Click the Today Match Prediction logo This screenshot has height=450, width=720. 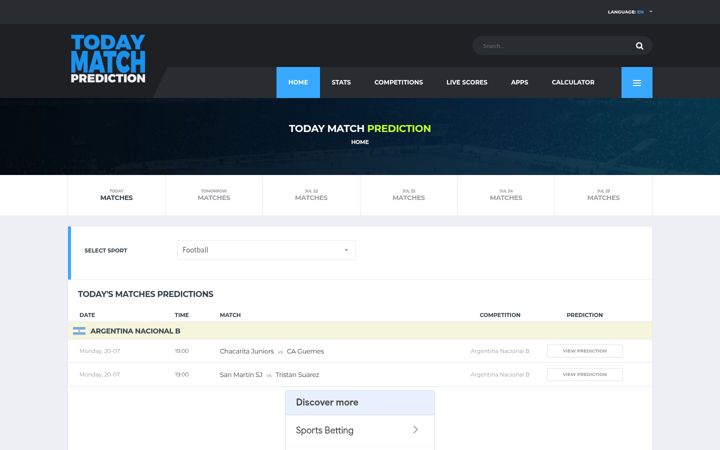click(108, 58)
